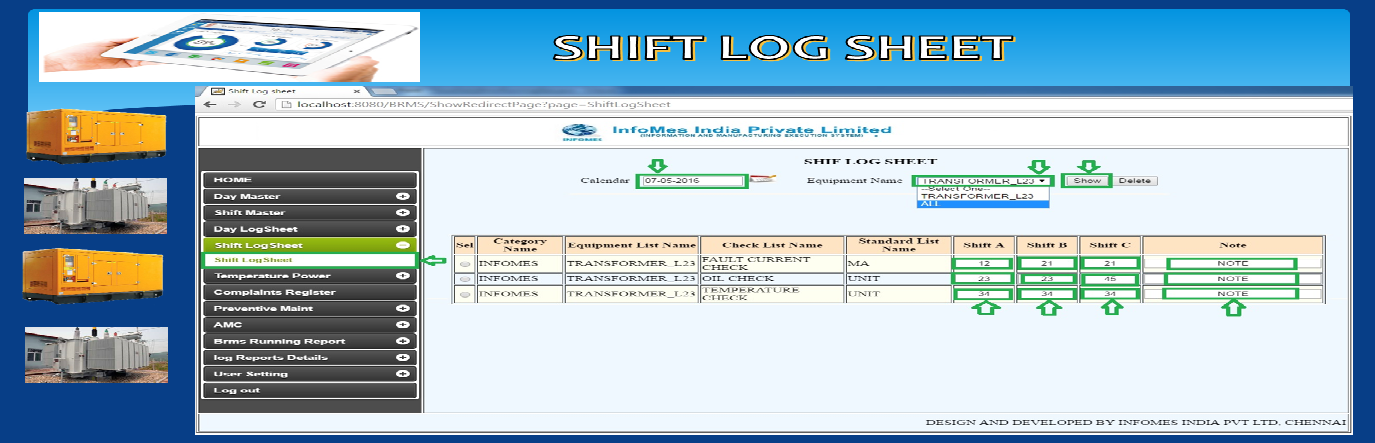Click the 'Category Name' column header
Viewport: 1375px width, 443px height.
coord(520,244)
